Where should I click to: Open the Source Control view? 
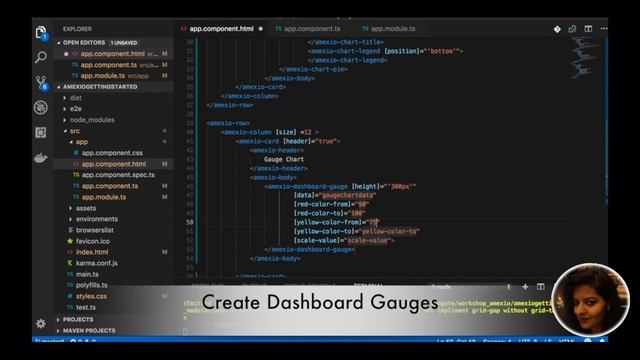(x=41, y=83)
